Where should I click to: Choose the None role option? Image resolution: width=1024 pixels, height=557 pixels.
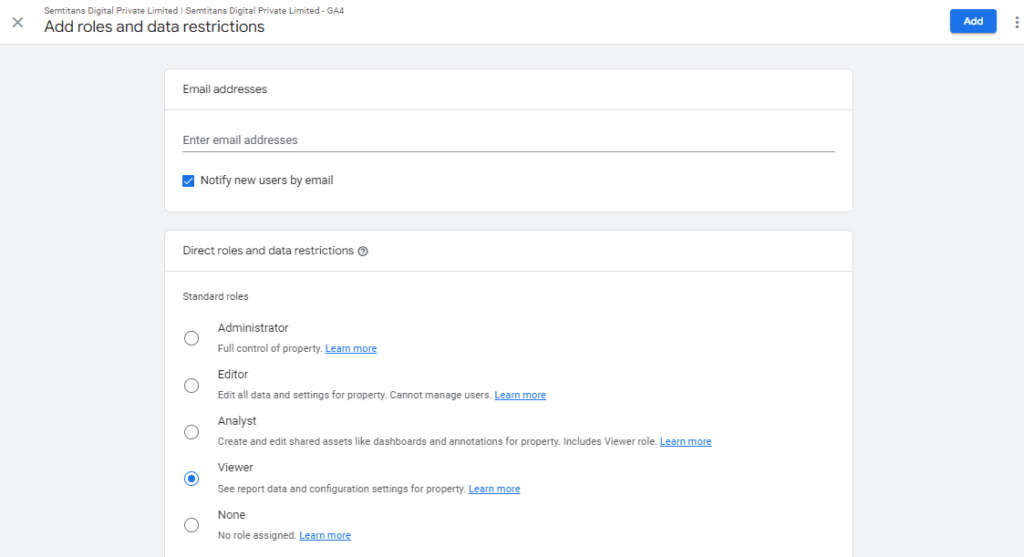pyautogui.click(x=191, y=525)
